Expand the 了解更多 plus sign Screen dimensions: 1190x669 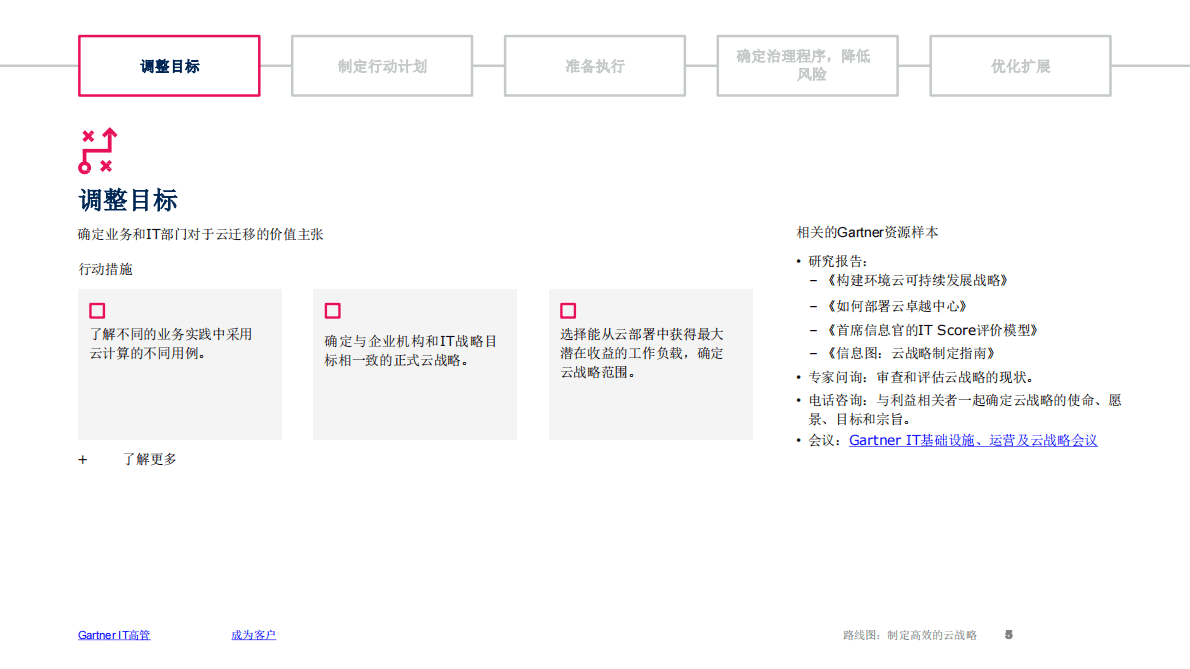tap(83, 460)
